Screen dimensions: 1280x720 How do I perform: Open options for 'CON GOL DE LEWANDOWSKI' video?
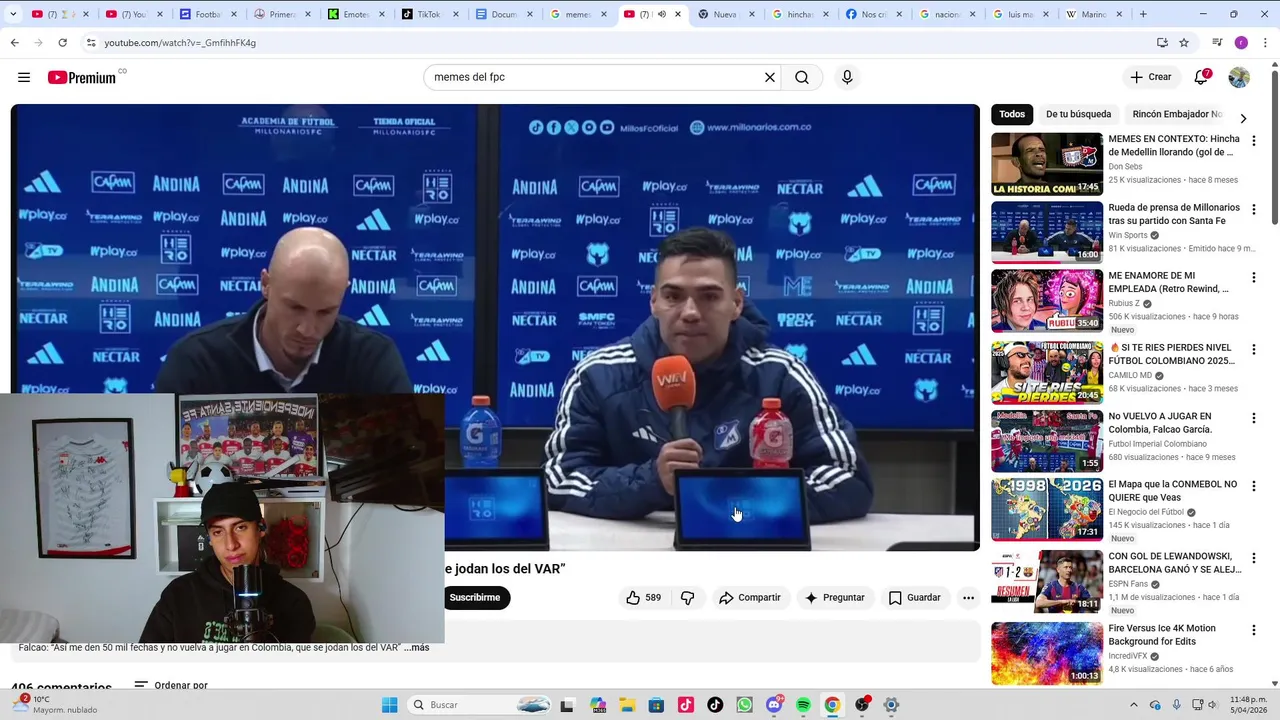click(1254, 558)
